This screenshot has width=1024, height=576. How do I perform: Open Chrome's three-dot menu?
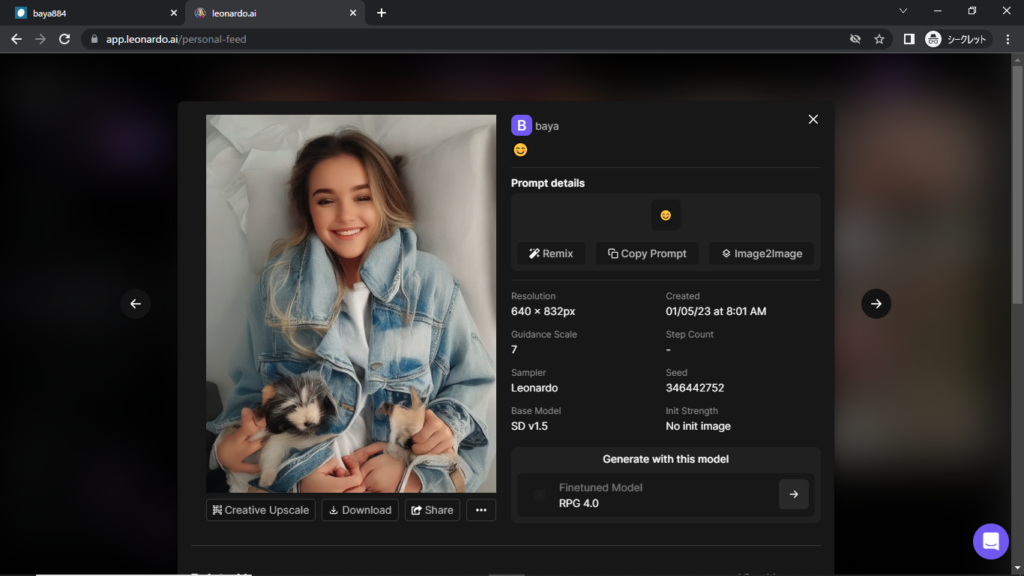click(1007, 39)
